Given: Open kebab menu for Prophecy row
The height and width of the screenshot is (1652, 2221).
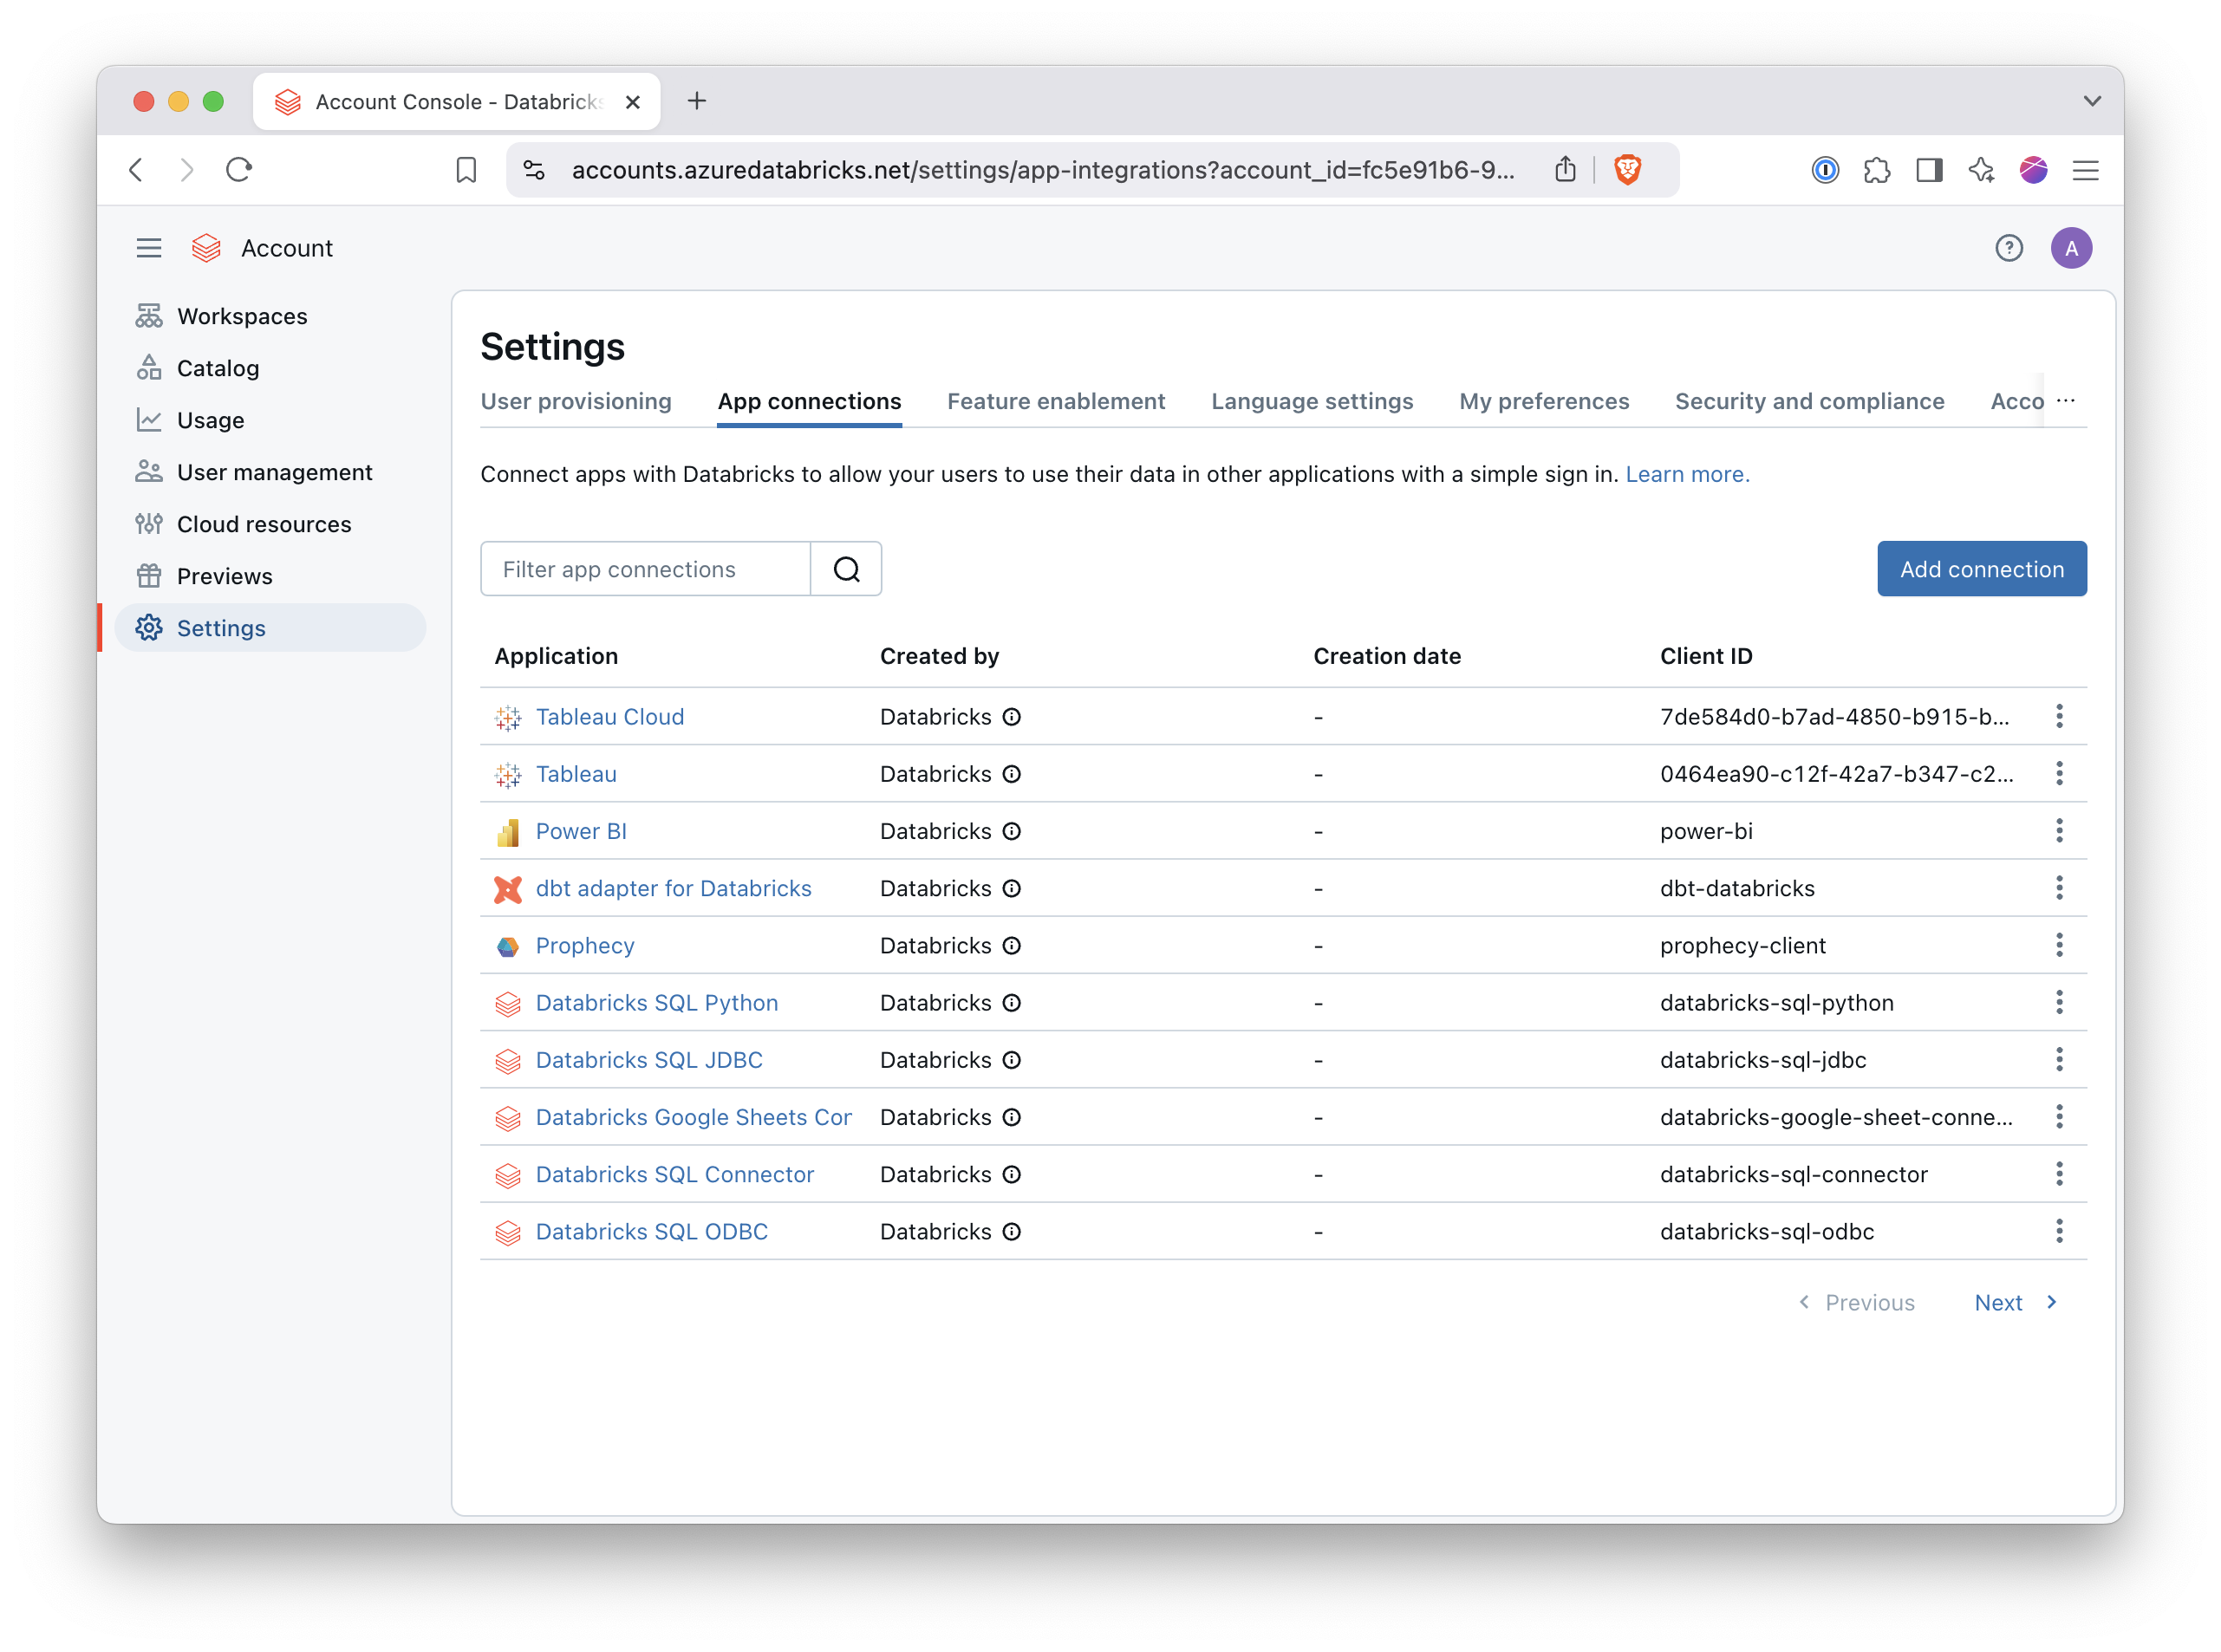Looking at the screenshot, I should pyautogui.click(x=2059, y=945).
